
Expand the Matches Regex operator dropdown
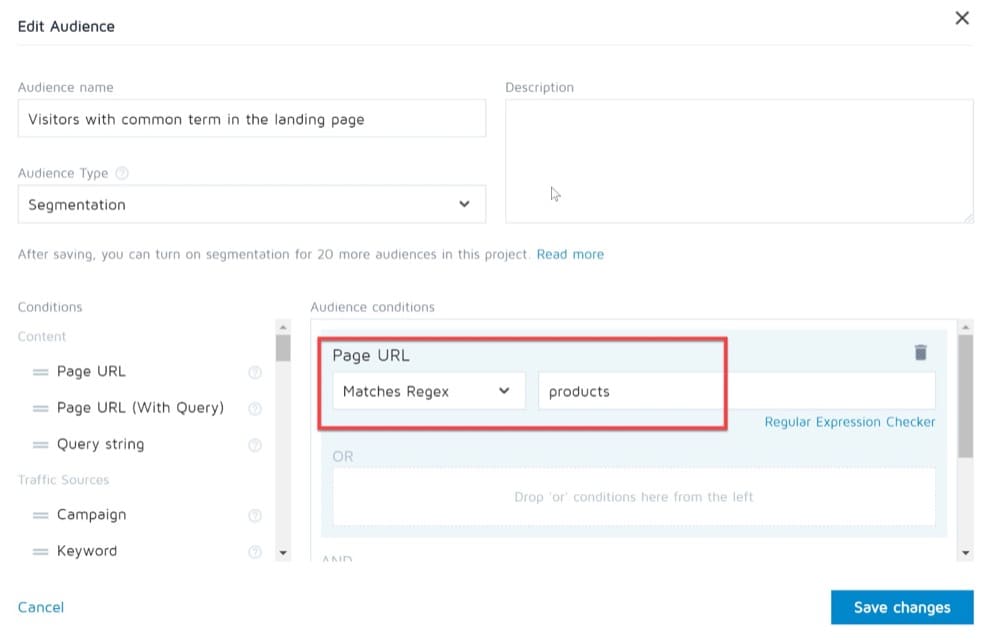point(428,391)
